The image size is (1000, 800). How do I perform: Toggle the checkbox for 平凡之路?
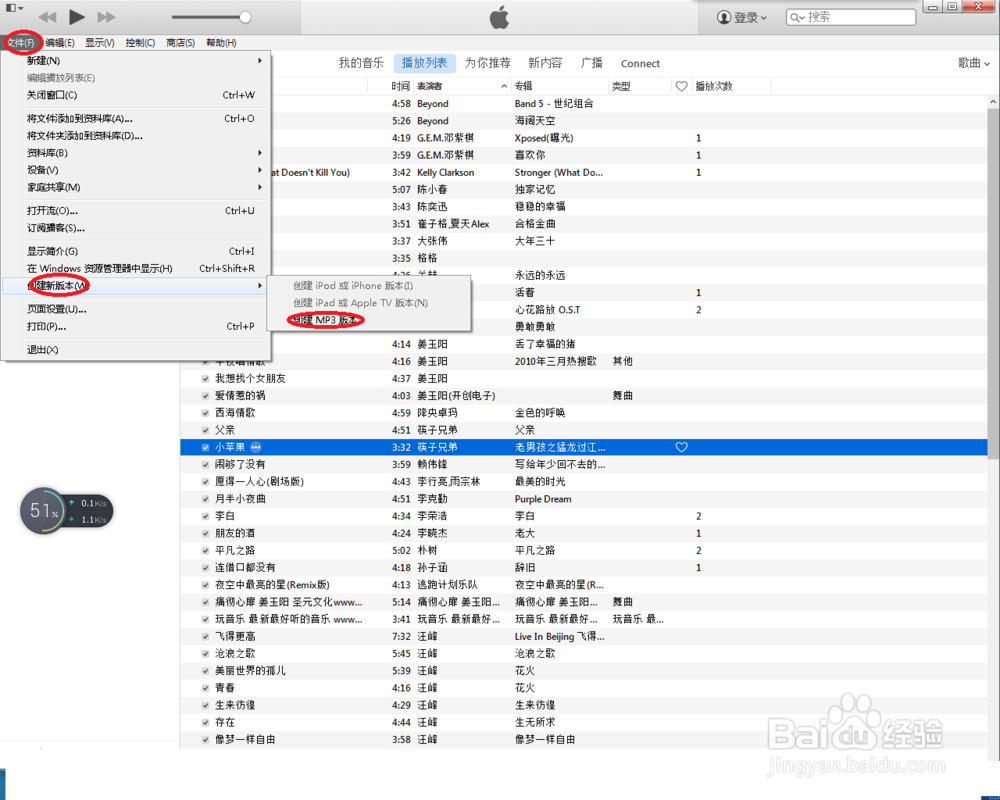coord(205,550)
